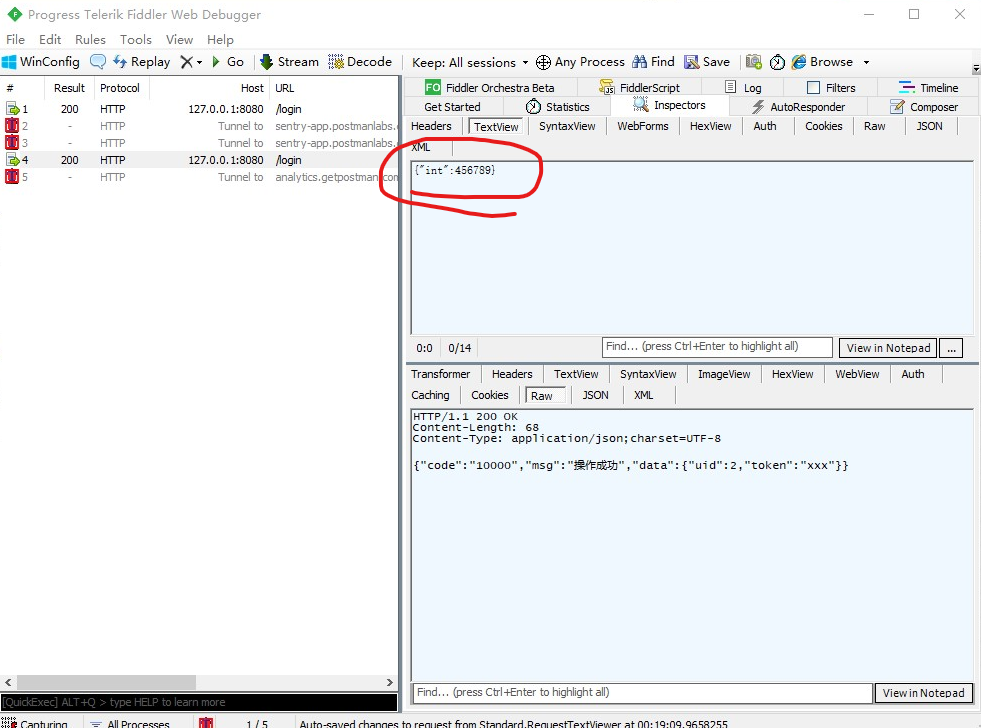
Task: Expand the Browse dropdown arrow
Action: (867, 63)
